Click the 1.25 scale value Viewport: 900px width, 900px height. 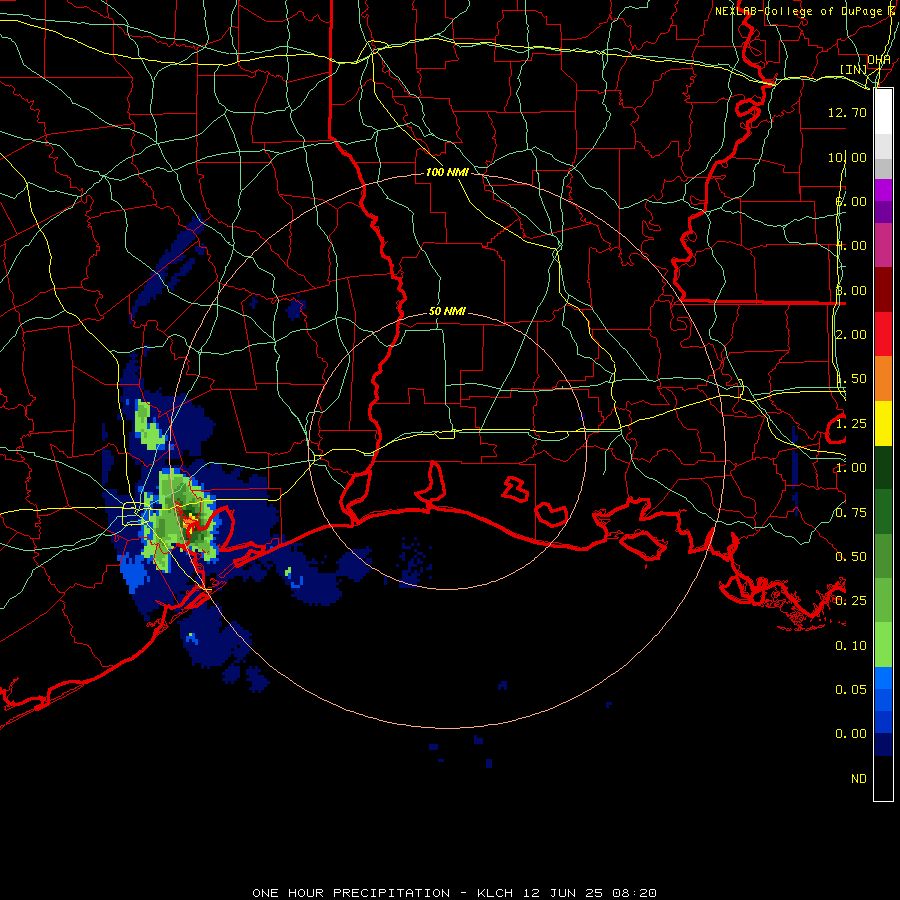851,424
